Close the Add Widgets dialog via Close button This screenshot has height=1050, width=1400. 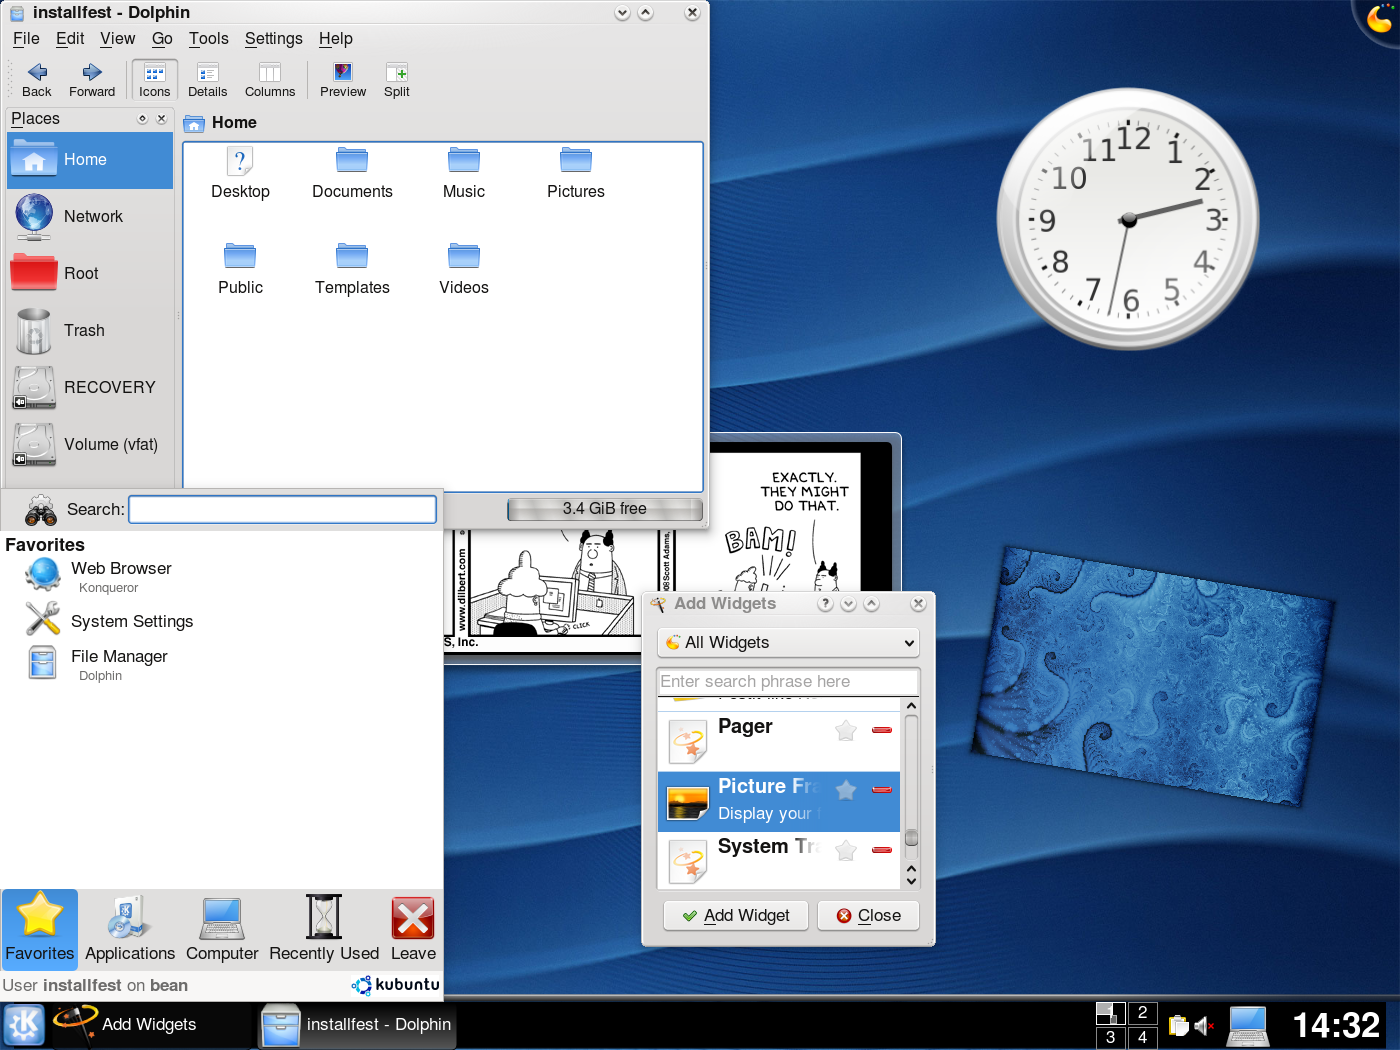click(867, 915)
